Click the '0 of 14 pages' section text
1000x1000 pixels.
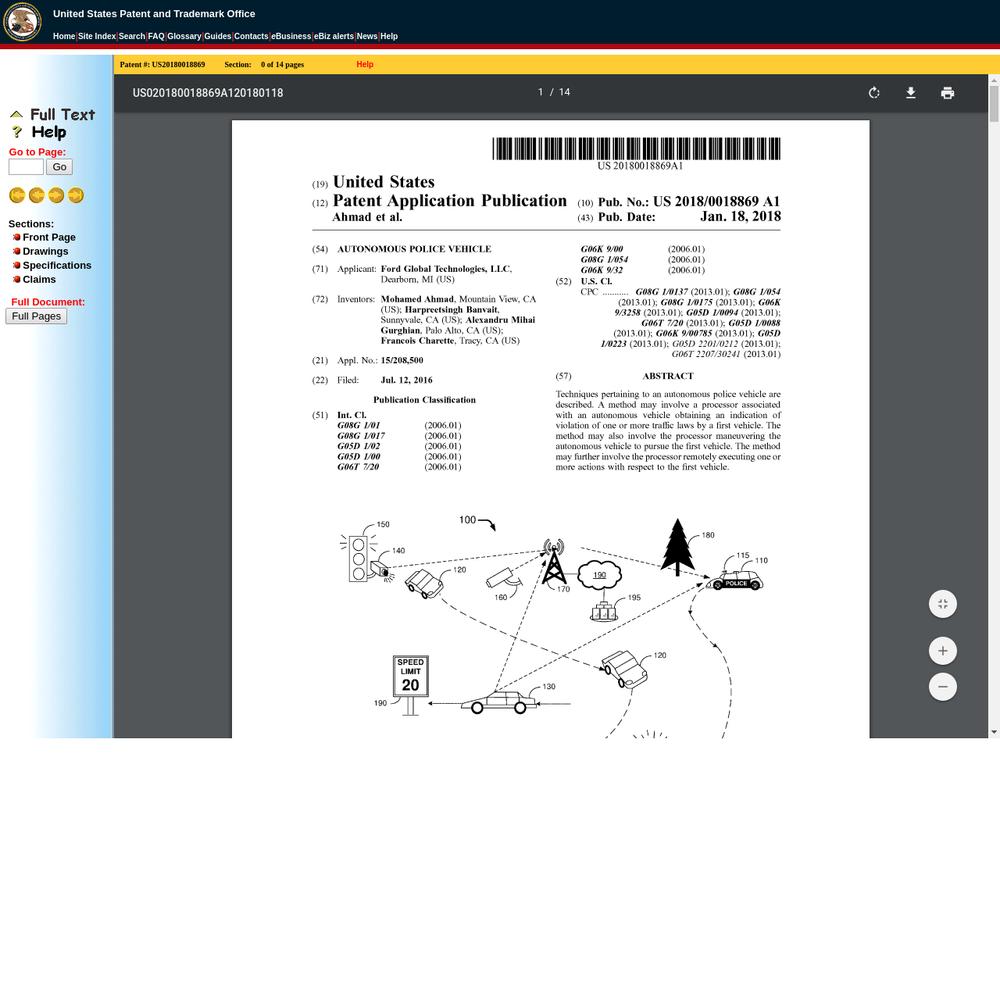pyautogui.click(x=283, y=64)
